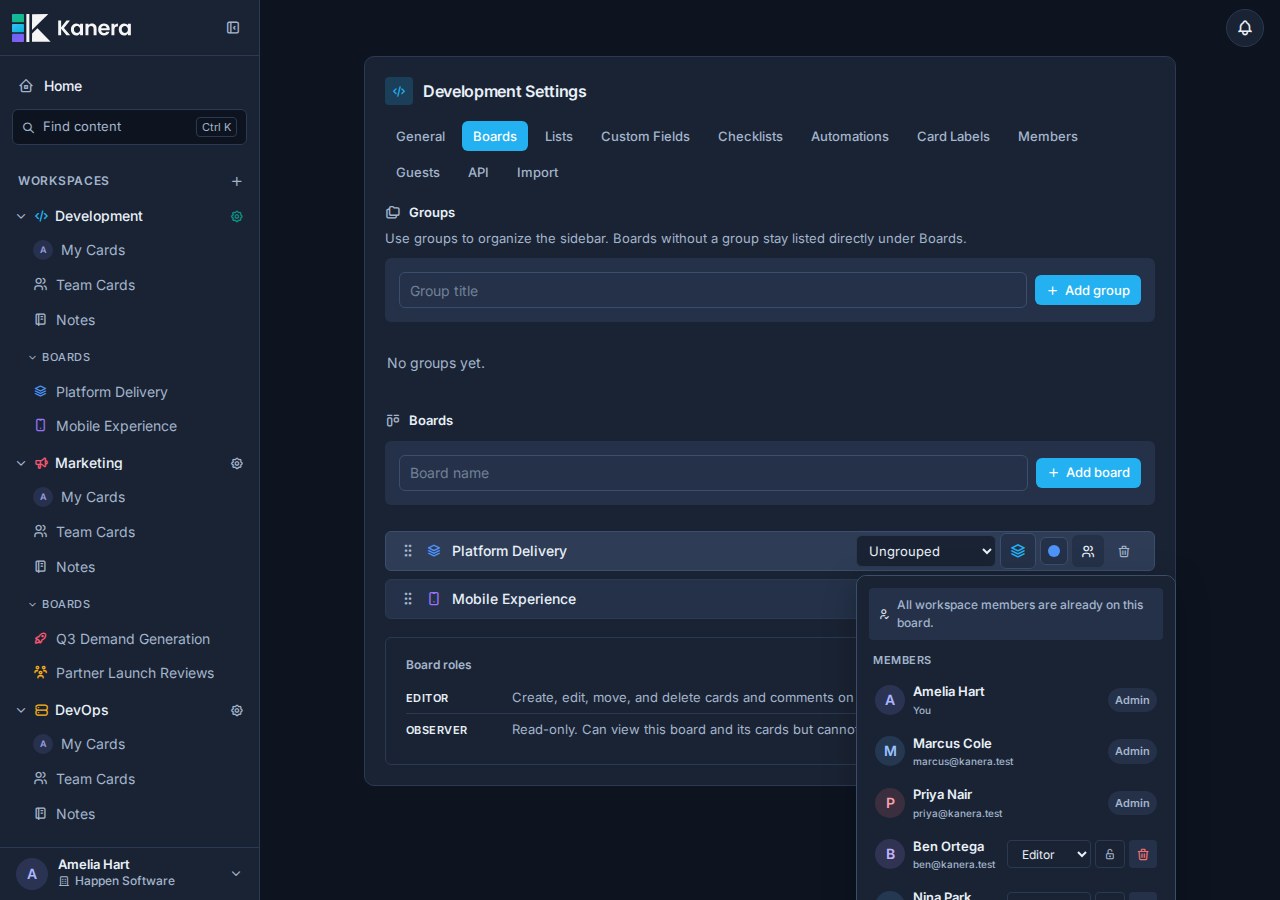The width and height of the screenshot is (1280, 900).
Task: Pick Platform Delivery board color
Action: (x=1054, y=551)
